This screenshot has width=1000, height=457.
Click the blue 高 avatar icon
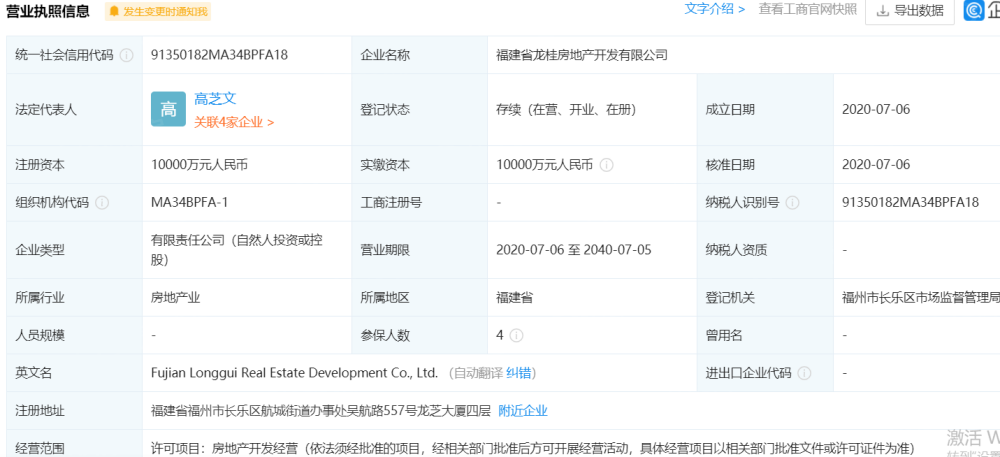tap(168, 109)
